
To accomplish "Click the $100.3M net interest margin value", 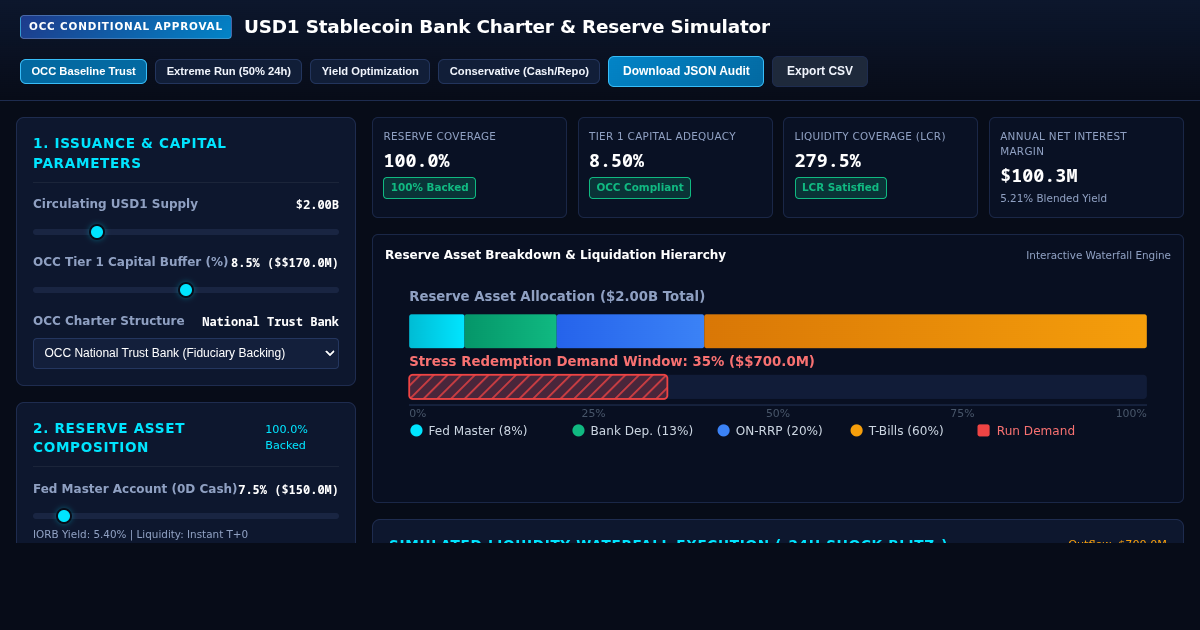I will (x=1039, y=176).
